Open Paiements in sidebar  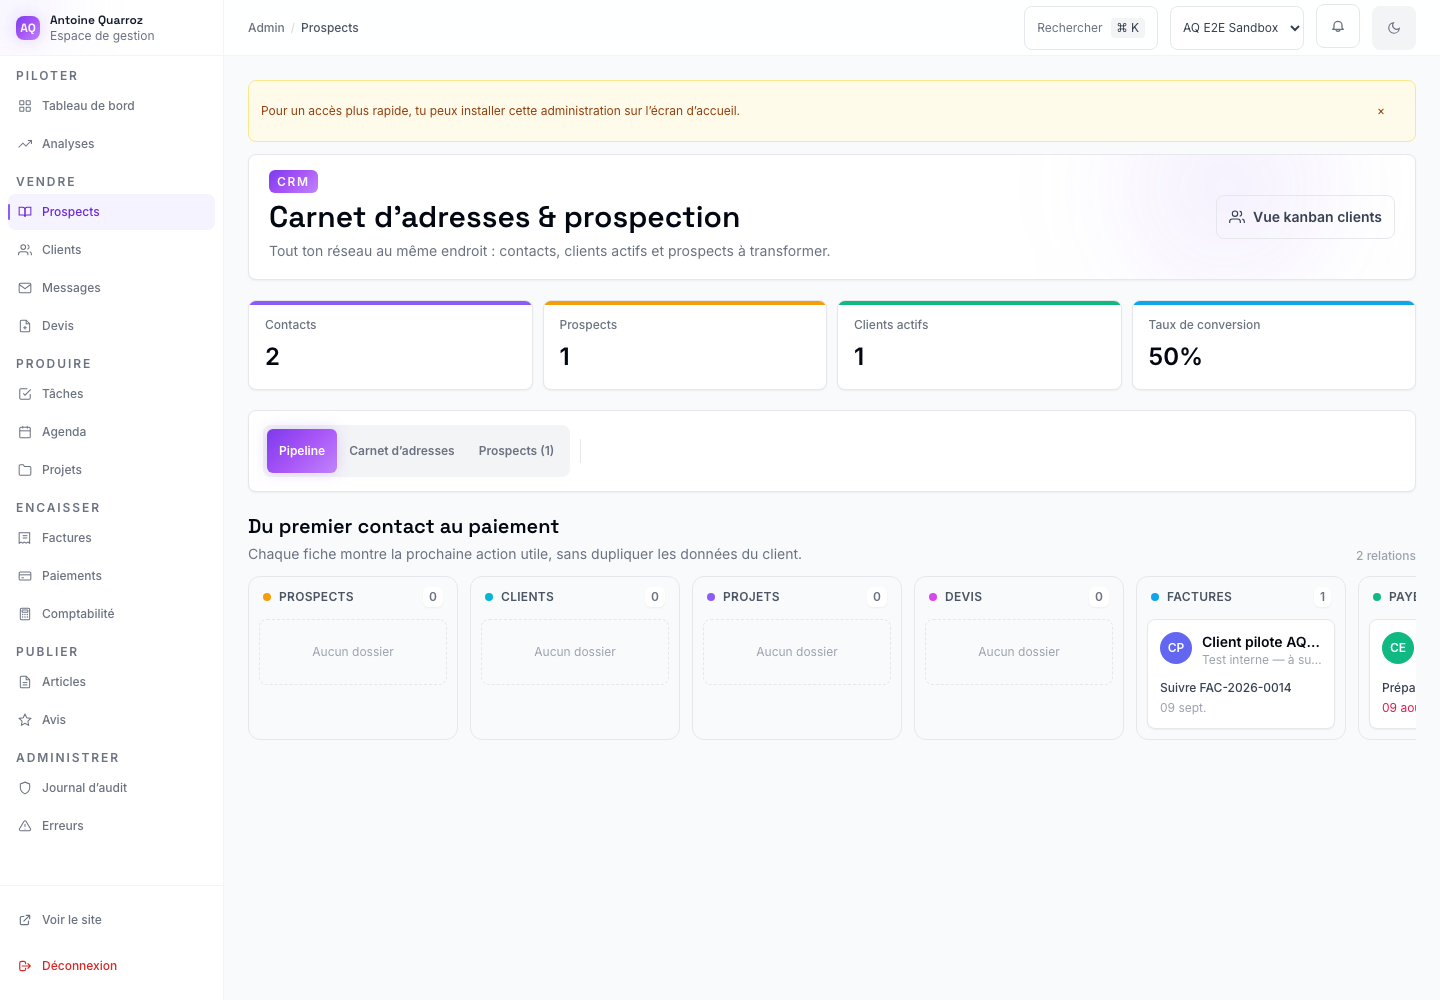pos(111,576)
